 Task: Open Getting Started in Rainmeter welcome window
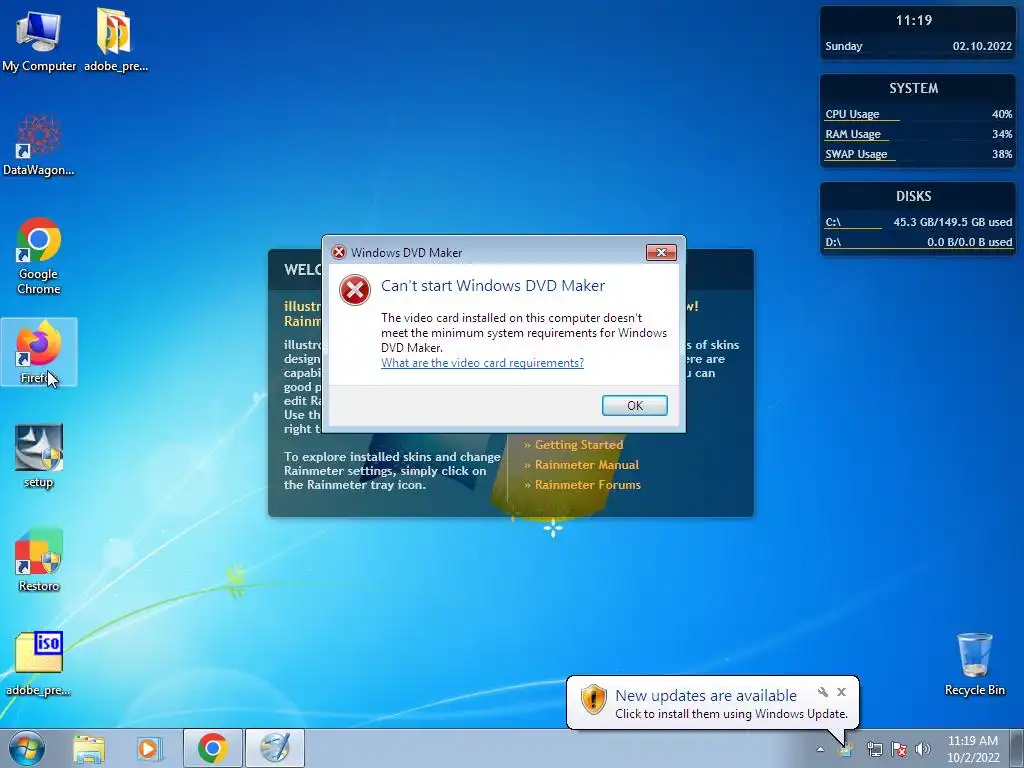[x=579, y=445]
